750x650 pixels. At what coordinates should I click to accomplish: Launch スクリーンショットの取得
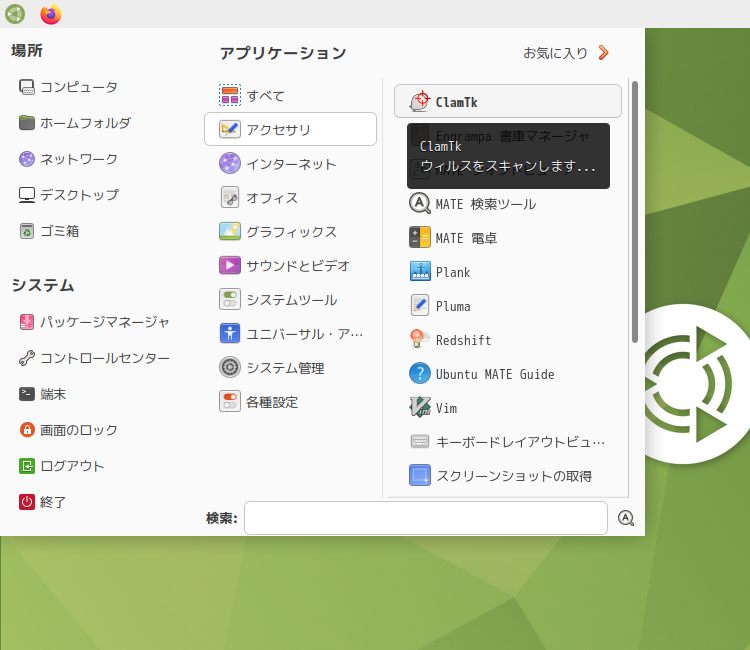point(507,475)
